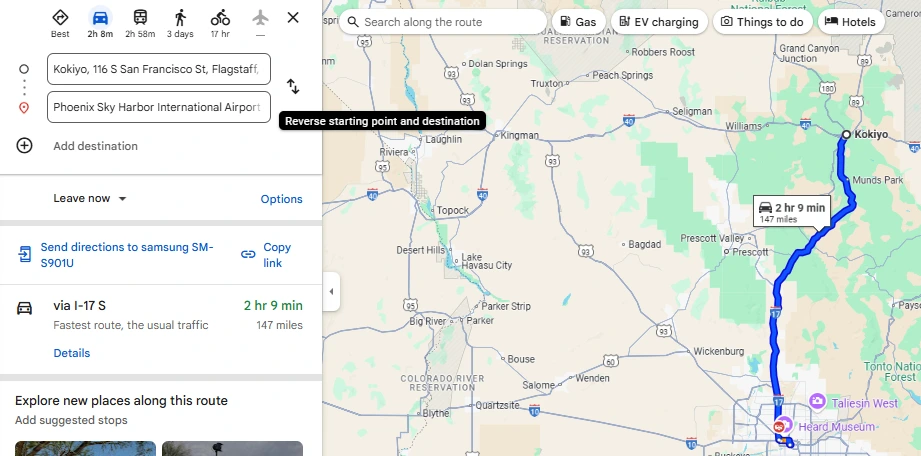Viewport: 921px width, 456px height.
Task: Click the Add destination plus icon
Action: coord(24,145)
